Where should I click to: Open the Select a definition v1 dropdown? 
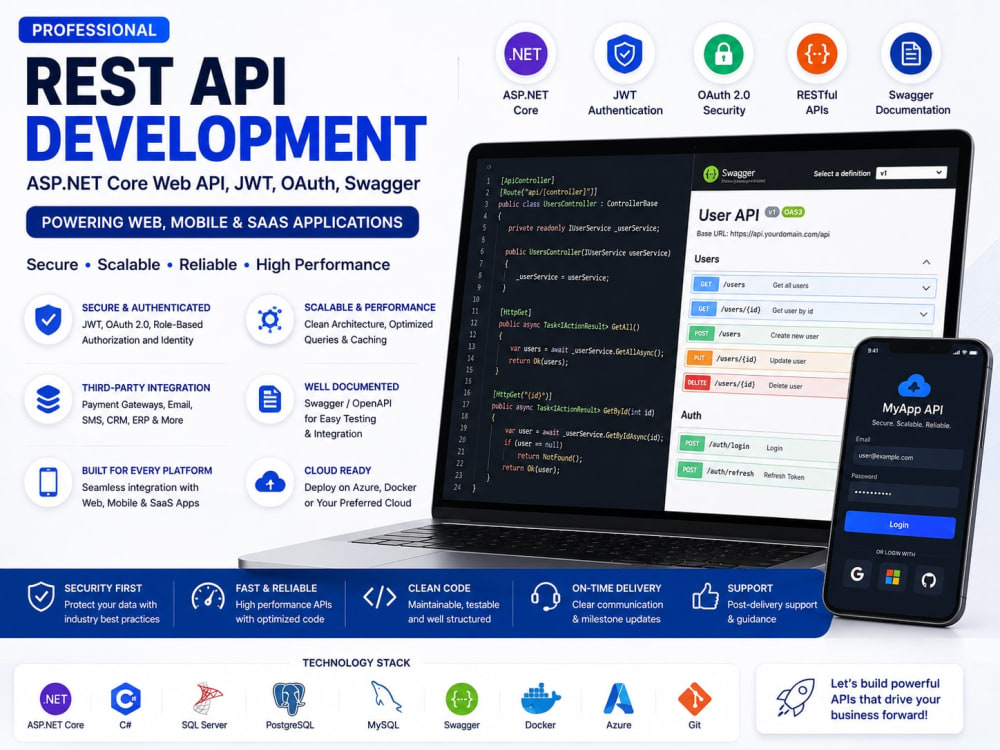click(911, 173)
